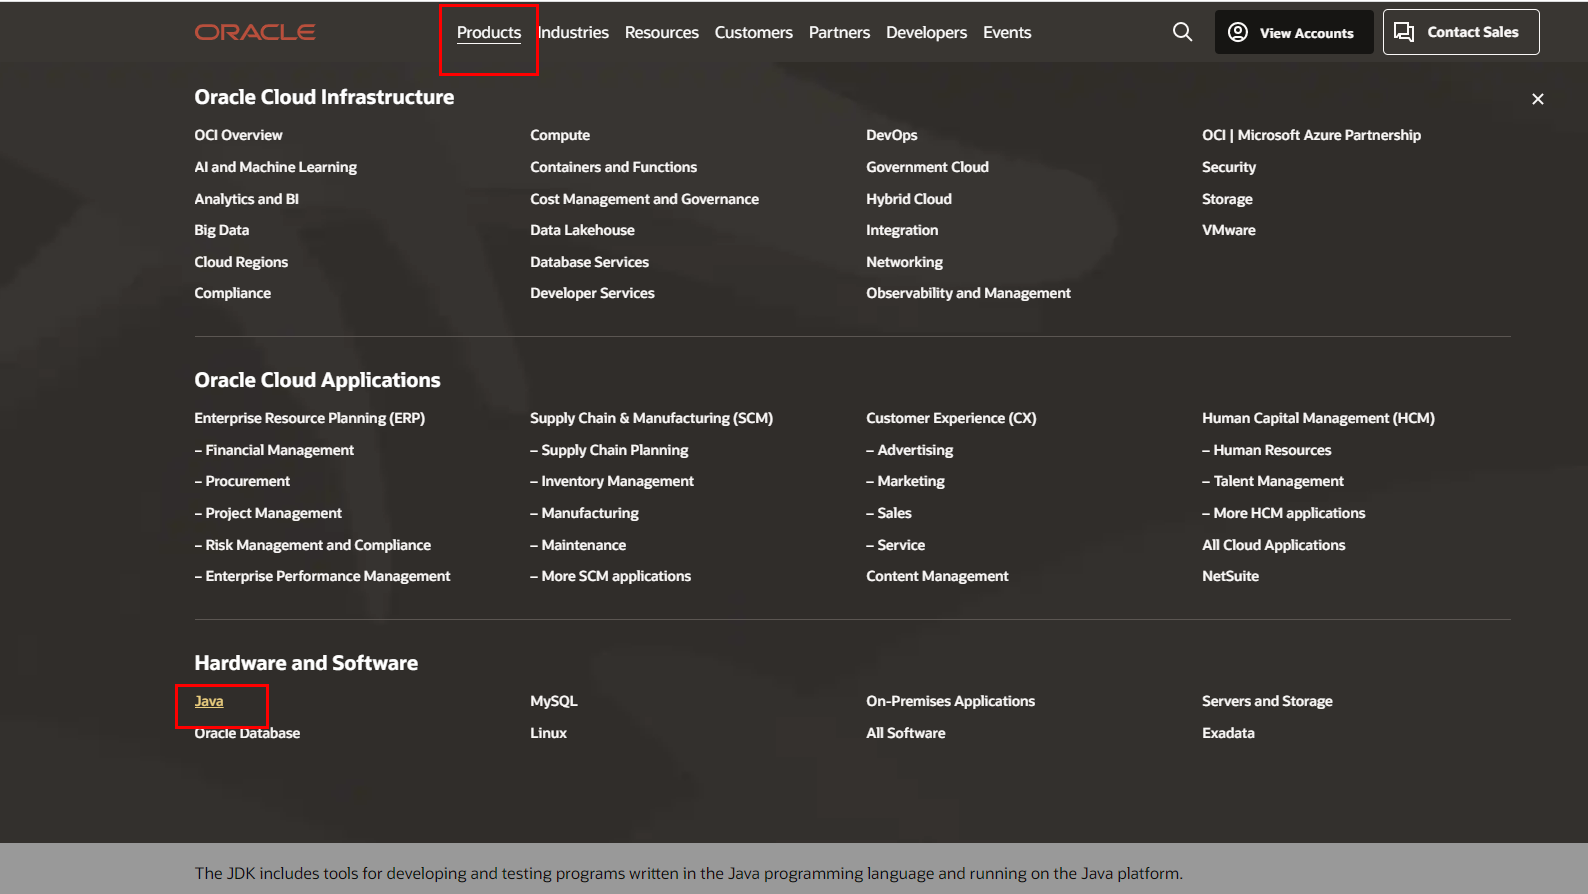Open Talent Management link
Image resolution: width=1588 pixels, height=894 pixels.
click(x=1274, y=481)
